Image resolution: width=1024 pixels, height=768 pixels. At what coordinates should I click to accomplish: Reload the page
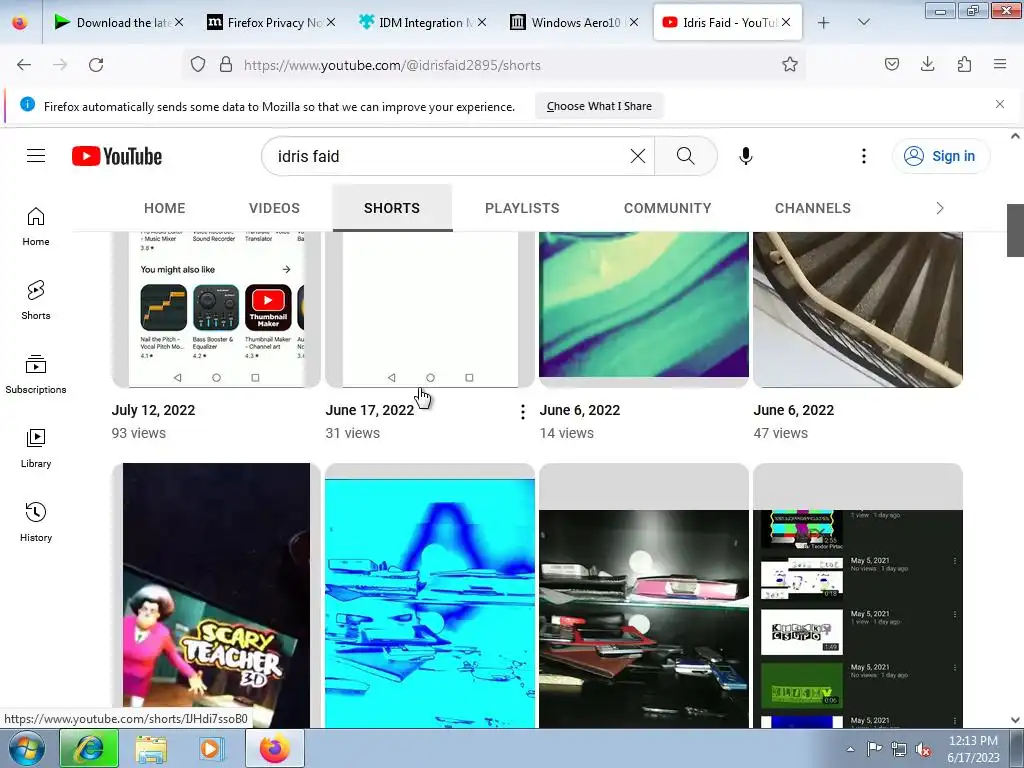pyautogui.click(x=96, y=65)
